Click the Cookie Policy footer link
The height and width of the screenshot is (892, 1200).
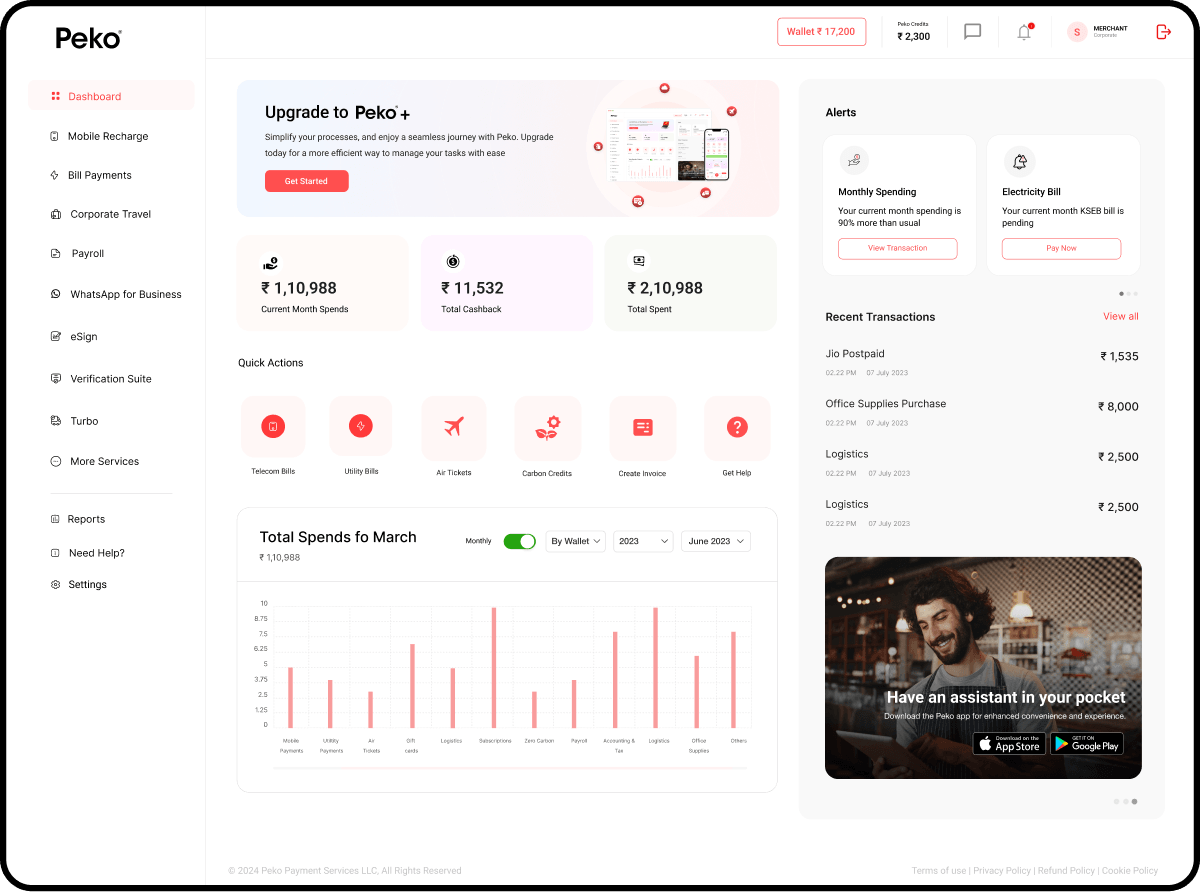pyautogui.click(x=1130, y=871)
